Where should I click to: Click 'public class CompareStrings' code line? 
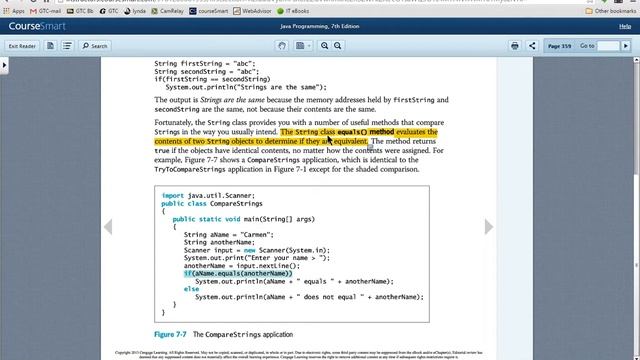click(212, 203)
